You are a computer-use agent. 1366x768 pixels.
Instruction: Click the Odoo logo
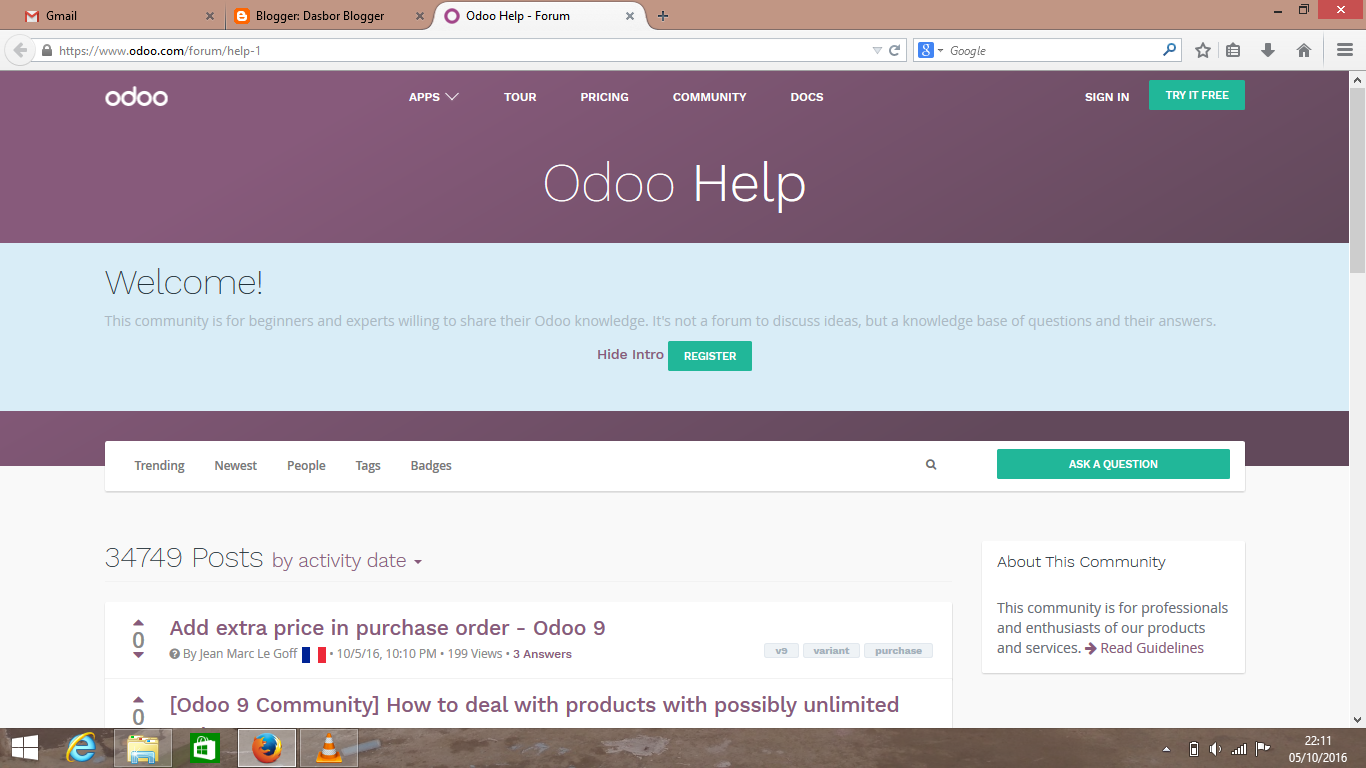[x=136, y=96]
